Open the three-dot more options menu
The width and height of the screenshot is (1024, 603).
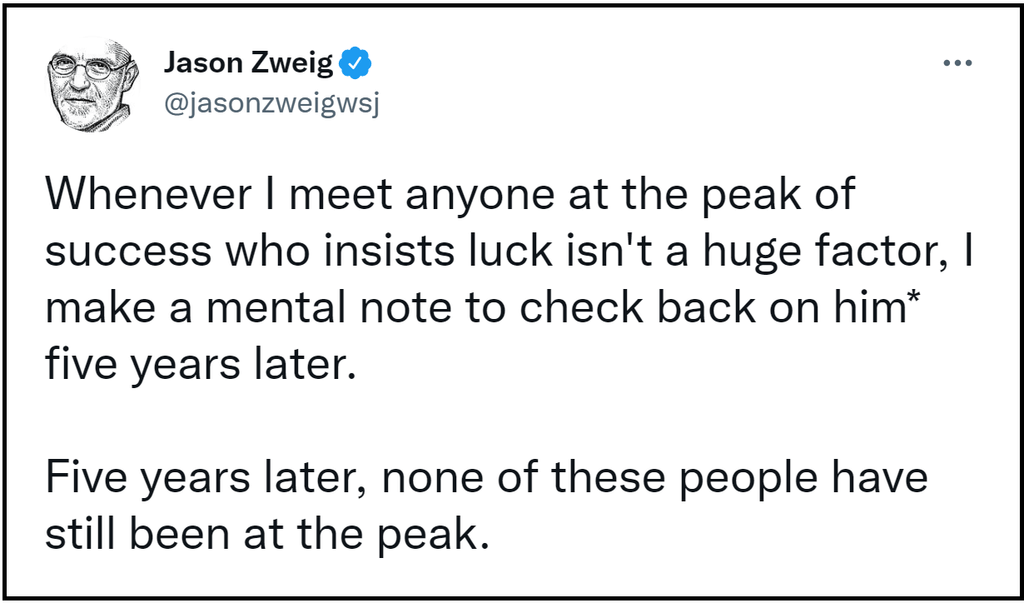[958, 63]
